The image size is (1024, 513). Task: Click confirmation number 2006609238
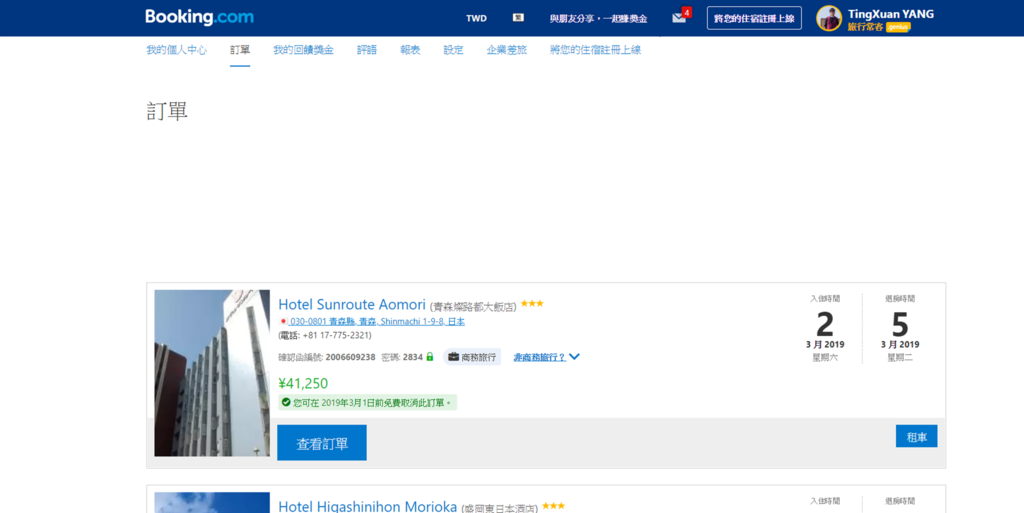pyautogui.click(x=350, y=357)
